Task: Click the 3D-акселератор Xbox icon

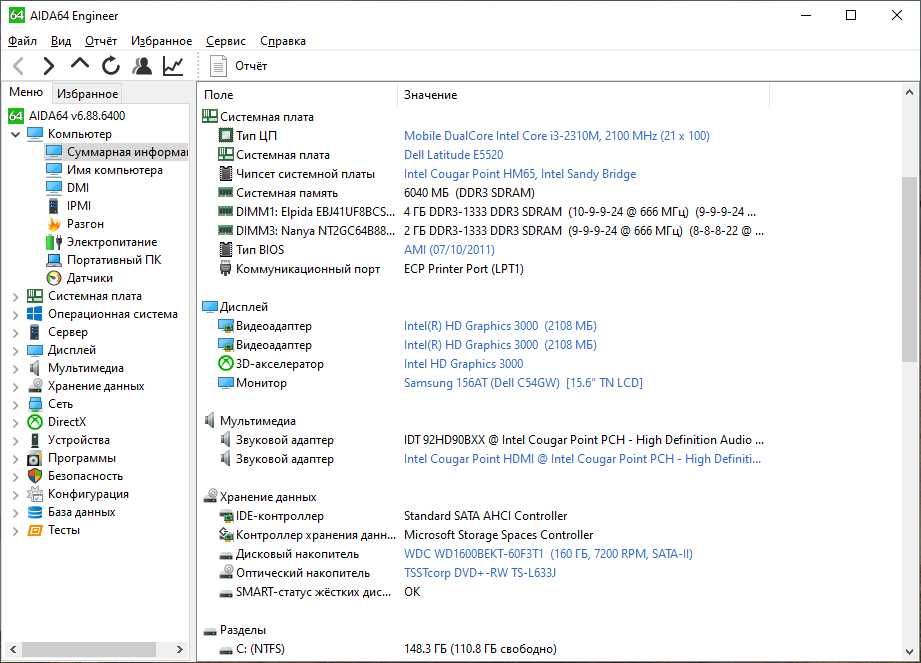Action: (226, 364)
